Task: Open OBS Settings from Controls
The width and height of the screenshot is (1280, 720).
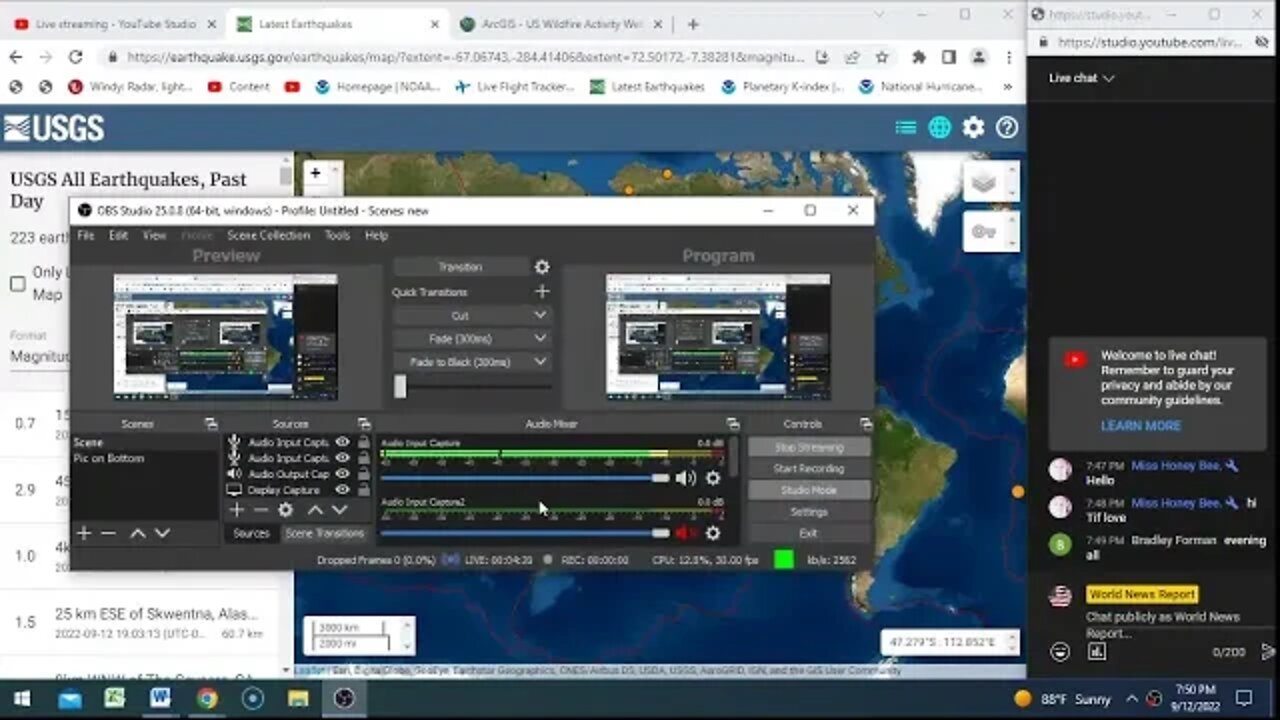Action: pyautogui.click(x=808, y=512)
